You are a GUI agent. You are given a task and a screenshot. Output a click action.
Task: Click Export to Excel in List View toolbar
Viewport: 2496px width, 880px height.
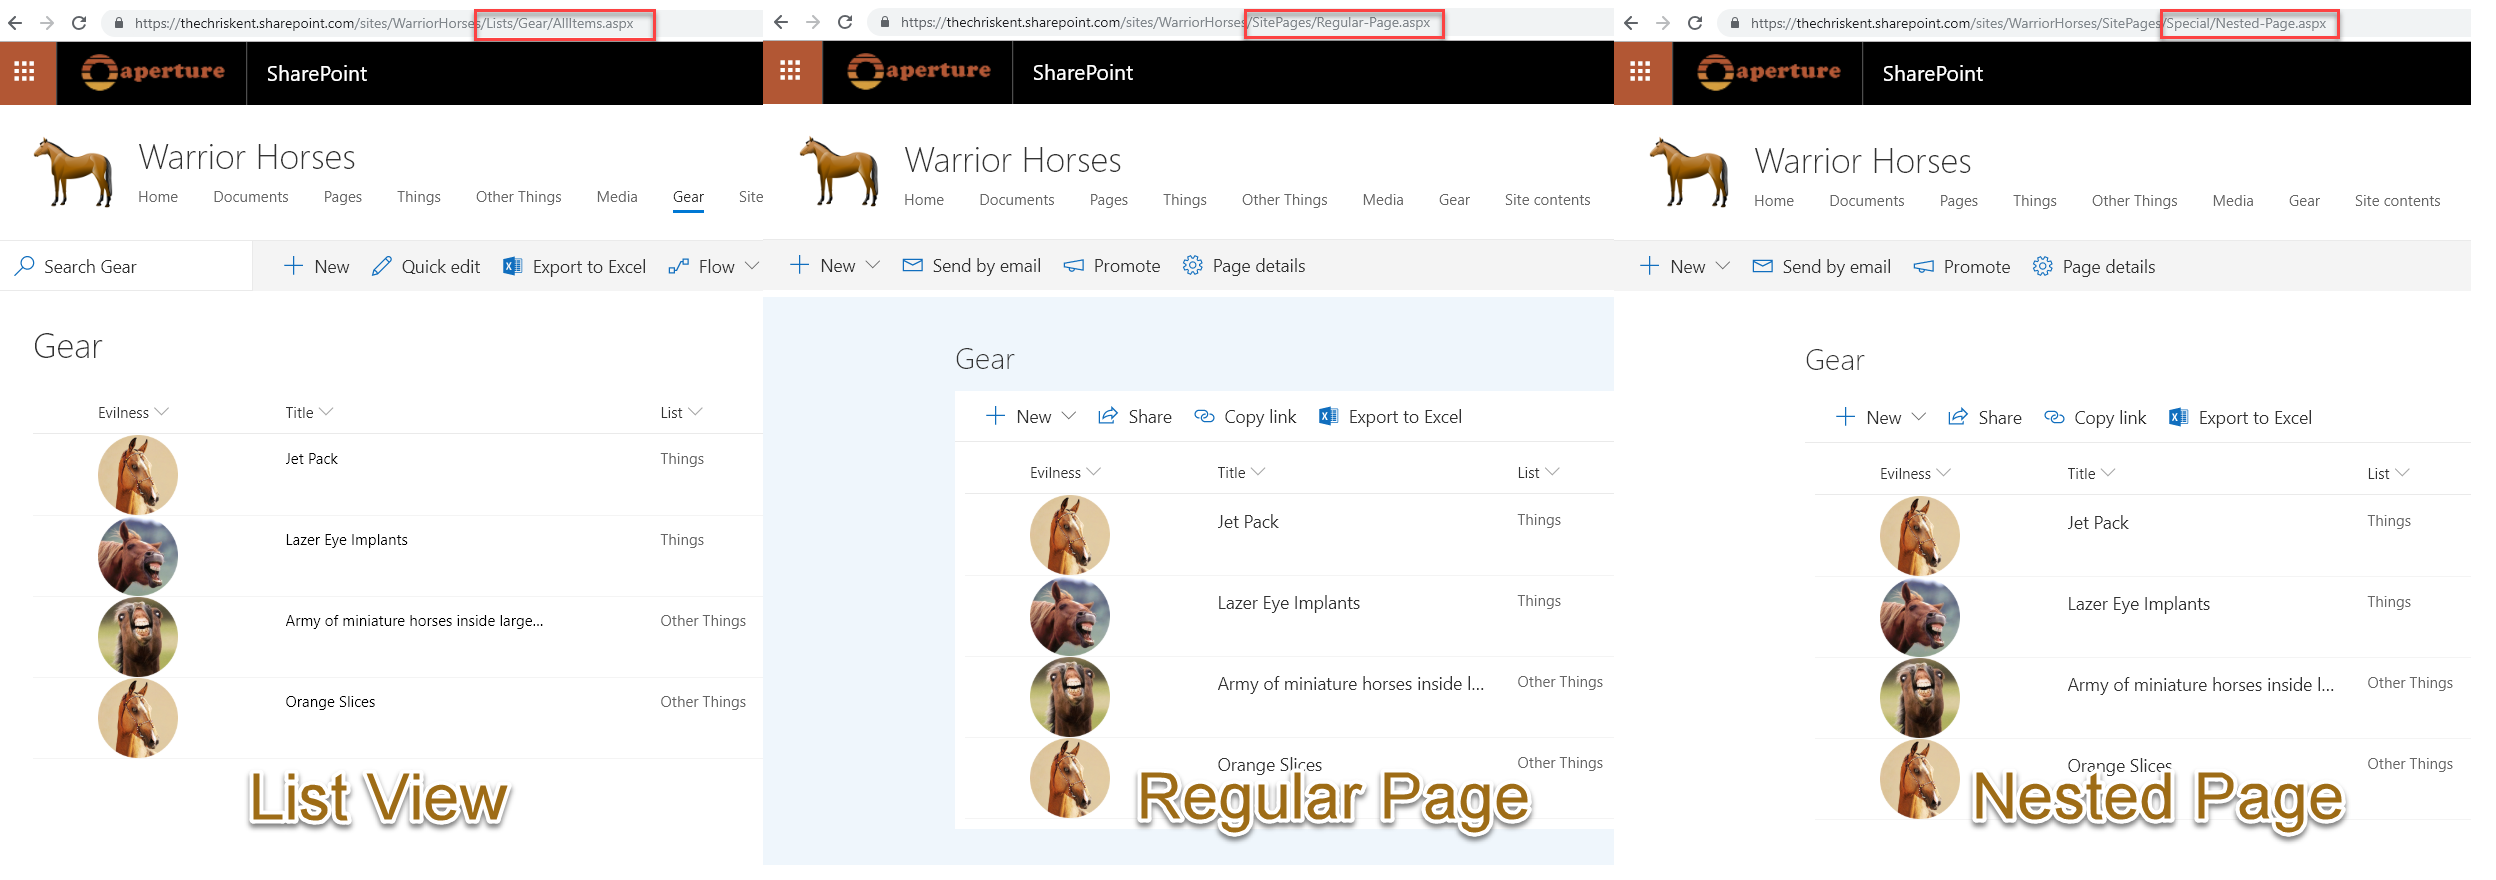[x=574, y=266]
